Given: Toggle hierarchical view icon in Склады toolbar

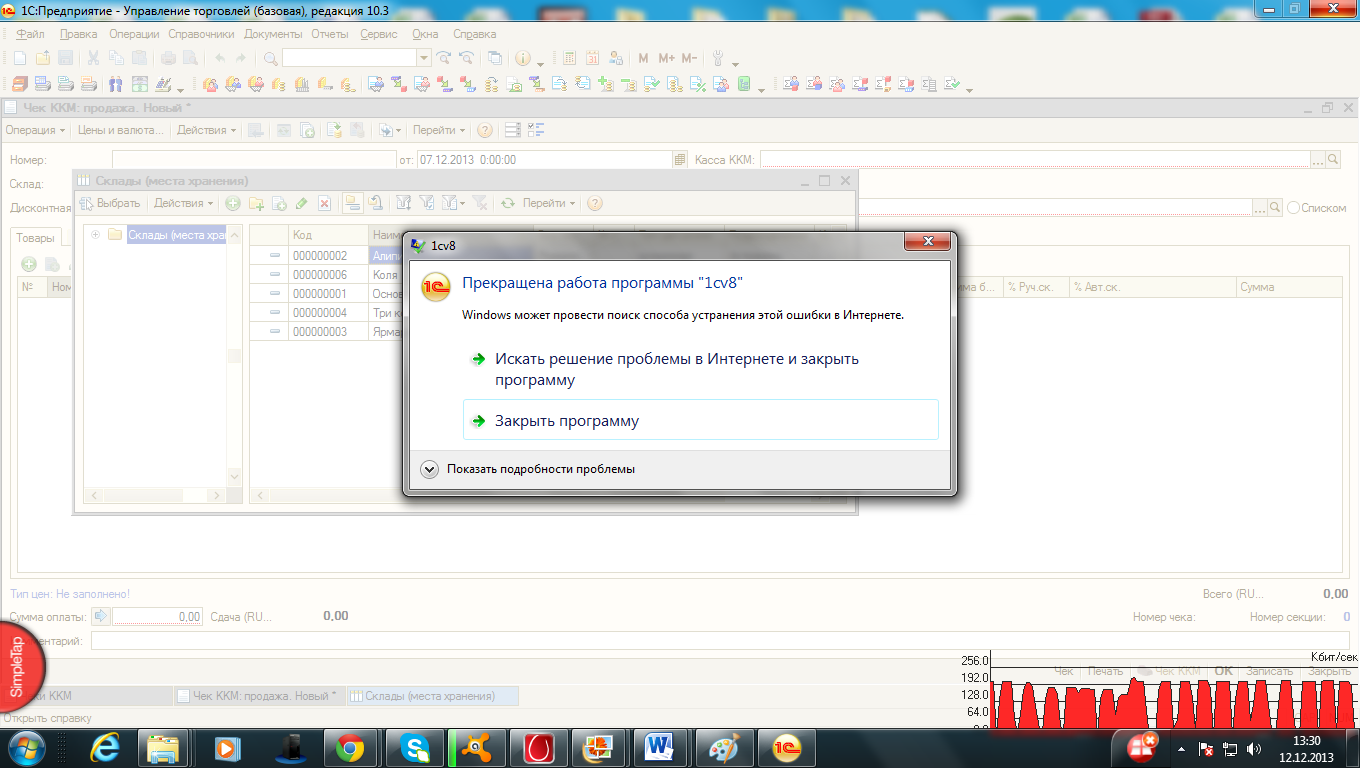Looking at the screenshot, I should point(352,203).
